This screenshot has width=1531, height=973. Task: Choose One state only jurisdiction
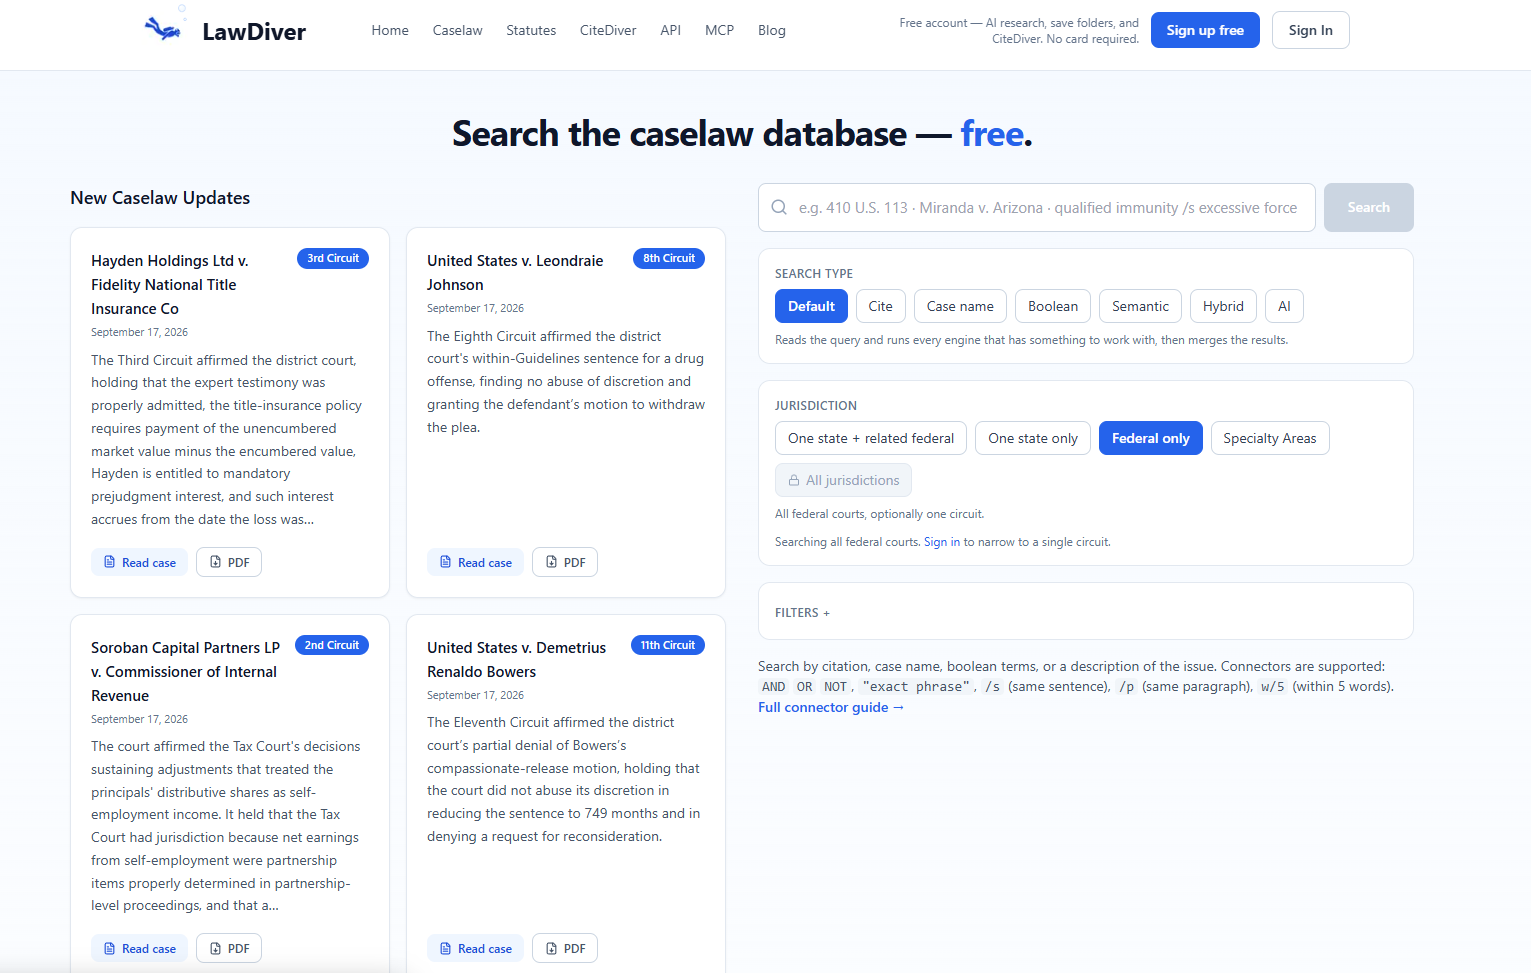(1033, 438)
